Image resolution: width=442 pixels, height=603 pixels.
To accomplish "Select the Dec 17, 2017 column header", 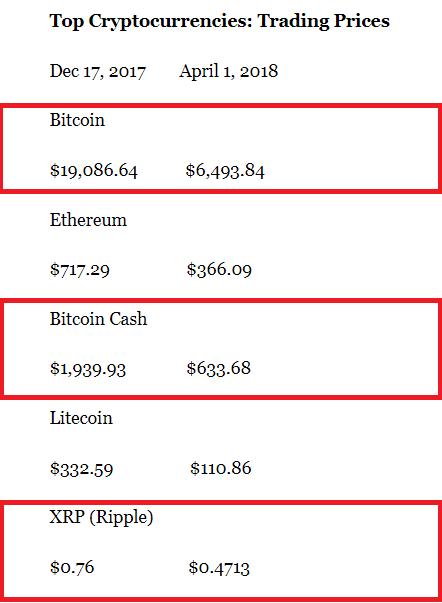I will [x=98, y=72].
